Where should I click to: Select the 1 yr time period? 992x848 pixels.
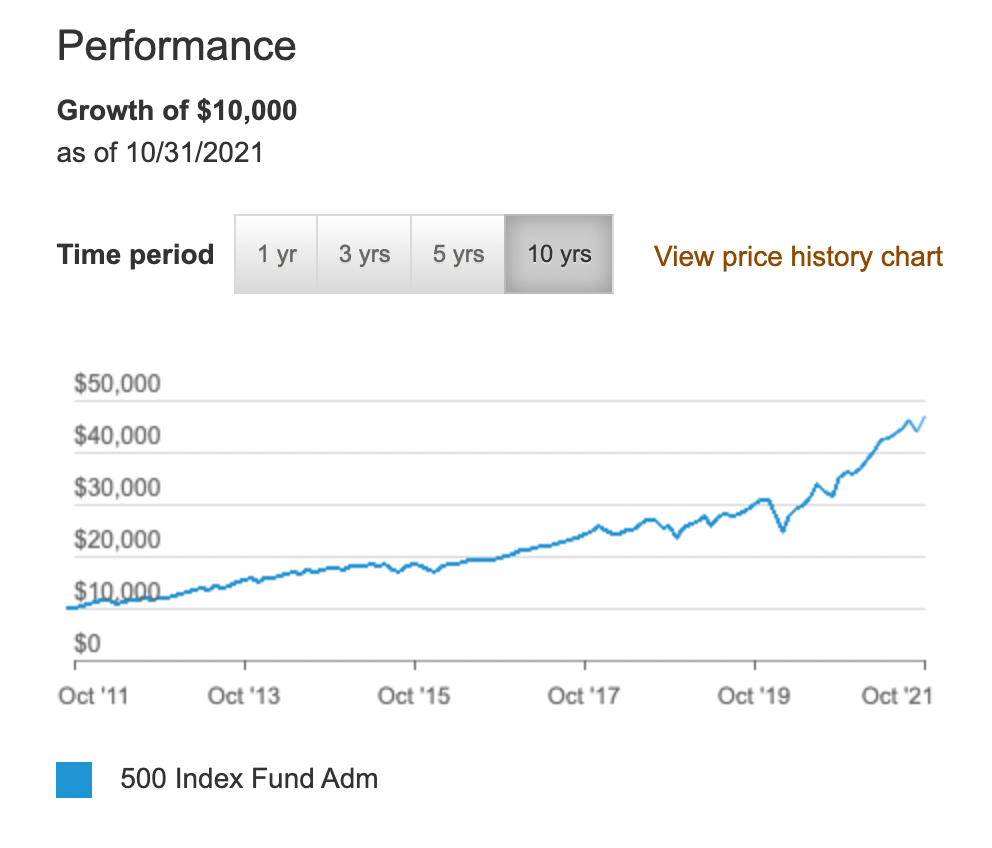coord(276,254)
